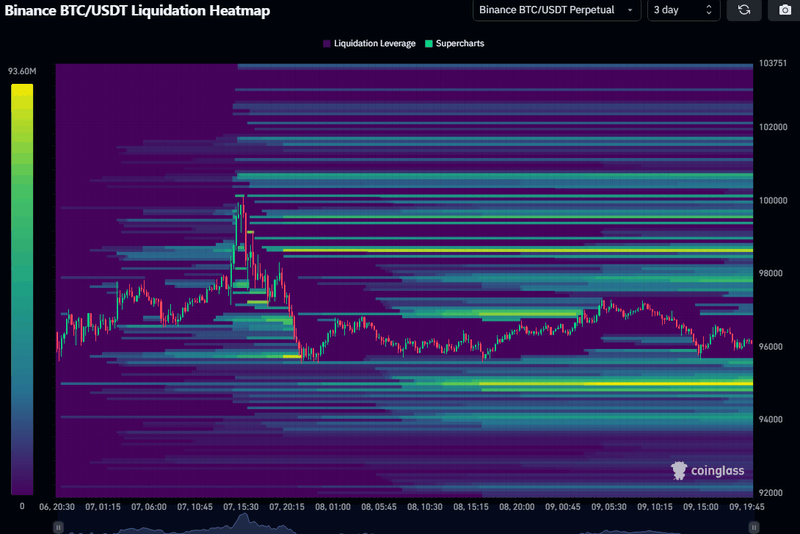This screenshot has width=800, height=534.
Task: Toggle the Supercharts legend series
Action: pyautogui.click(x=455, y=43)
